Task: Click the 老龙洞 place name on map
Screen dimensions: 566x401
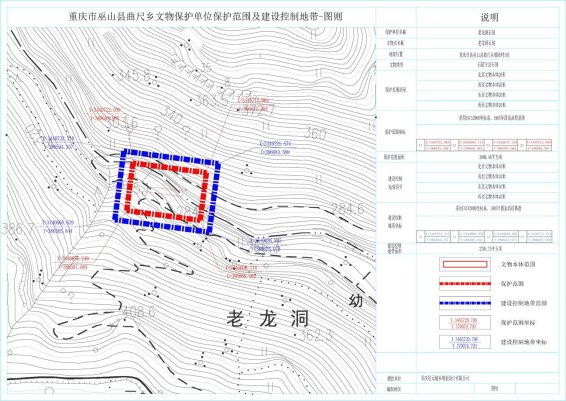Action: point(267,319)
